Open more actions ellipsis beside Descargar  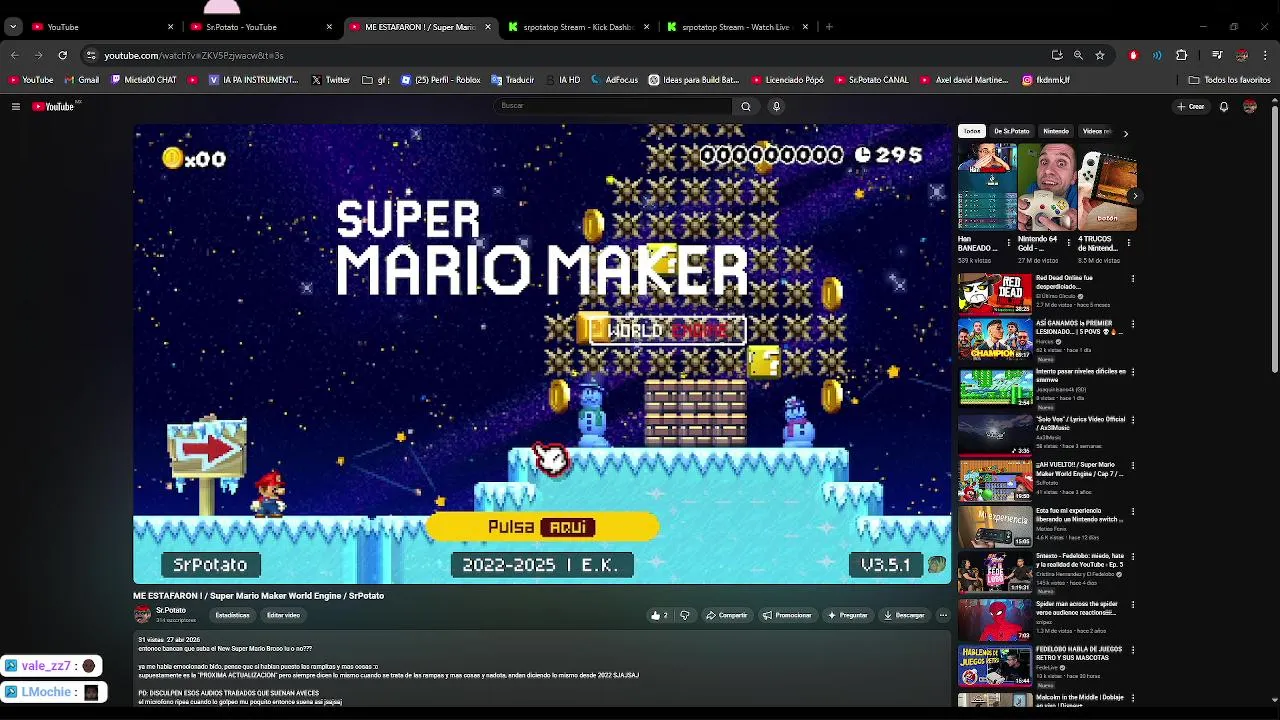[x=943, y=615]
